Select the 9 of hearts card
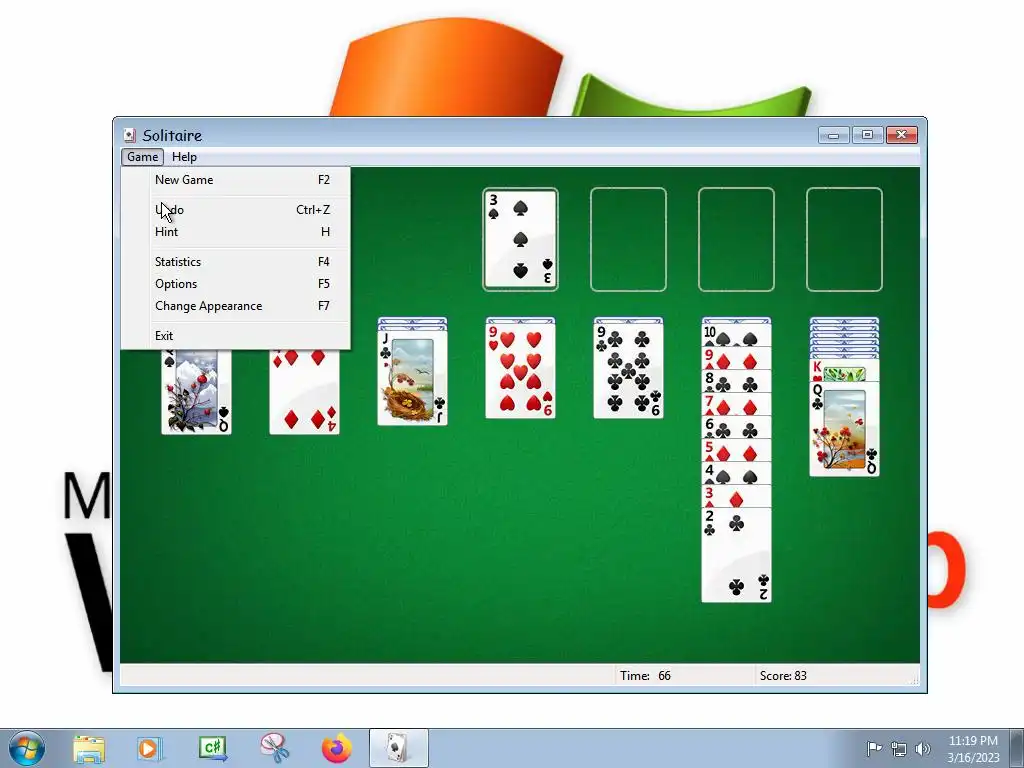The width and height of the screenshot is (1024, 768). 520,371
